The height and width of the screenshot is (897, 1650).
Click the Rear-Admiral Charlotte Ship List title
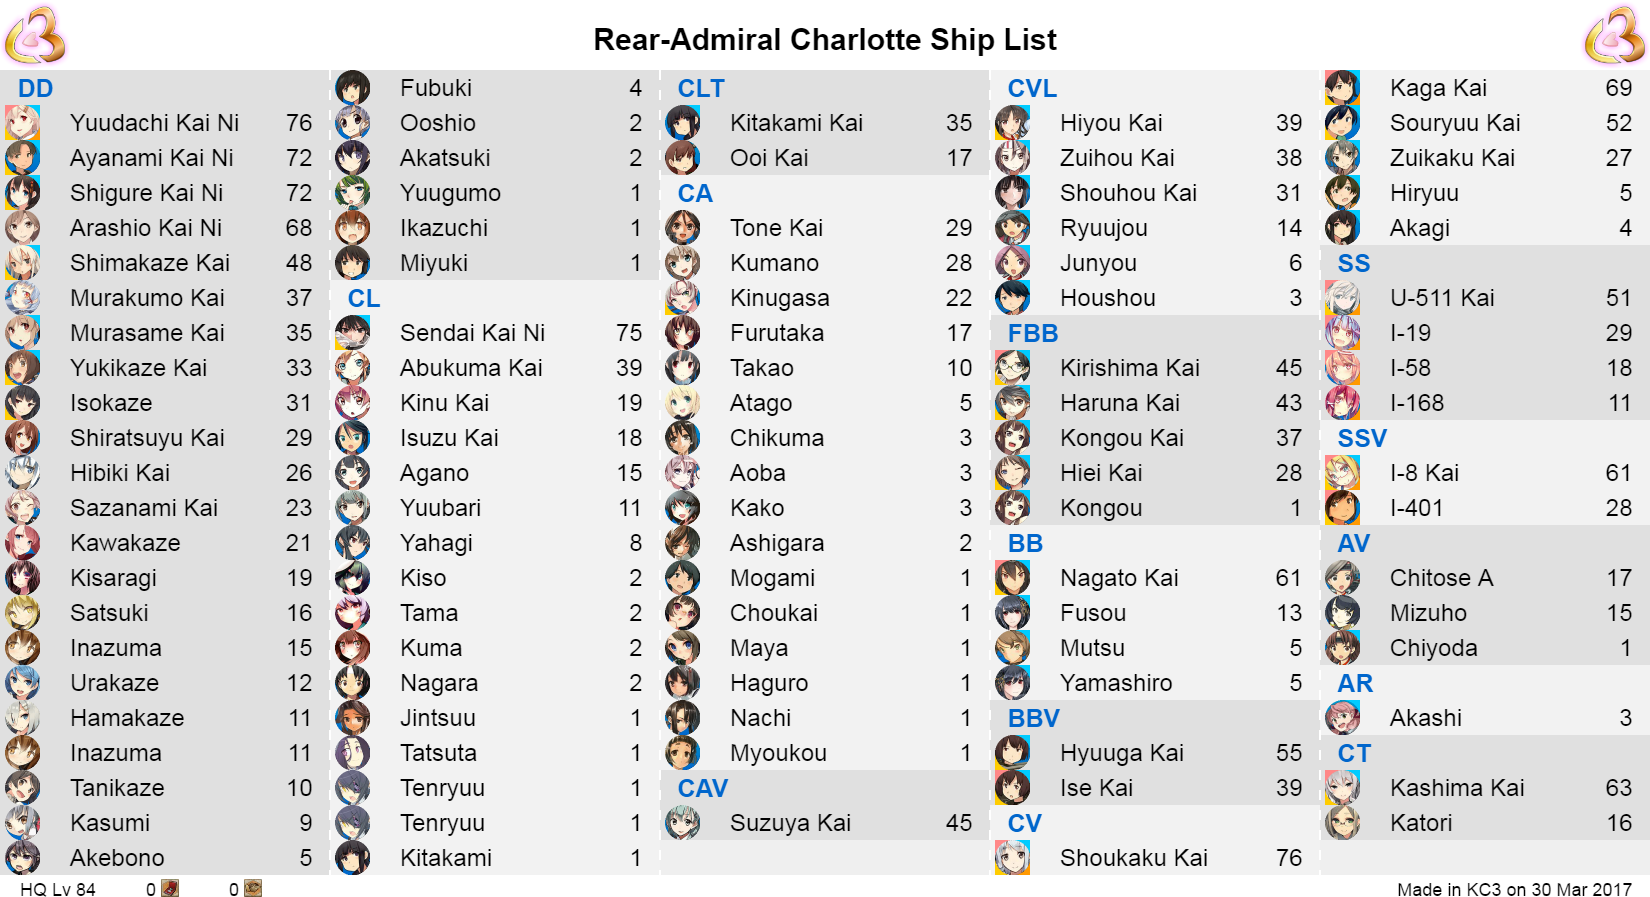825,40
